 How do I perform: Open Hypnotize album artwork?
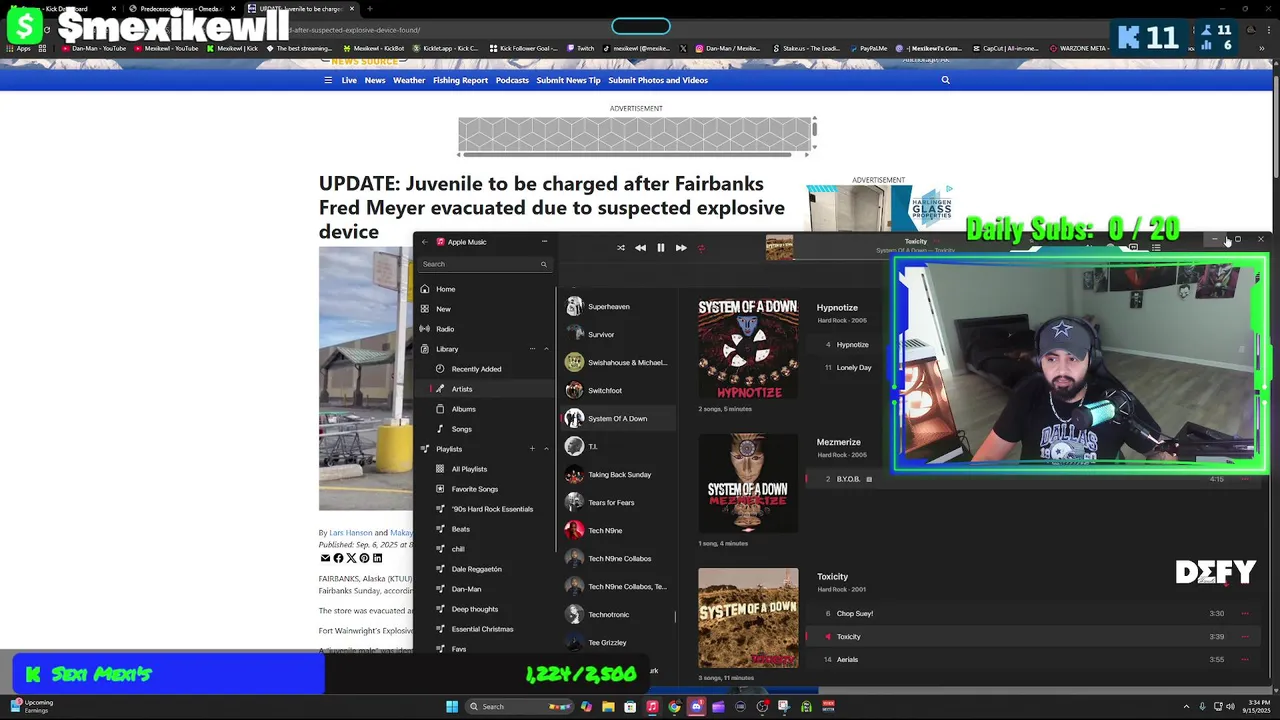coord(748,348)
